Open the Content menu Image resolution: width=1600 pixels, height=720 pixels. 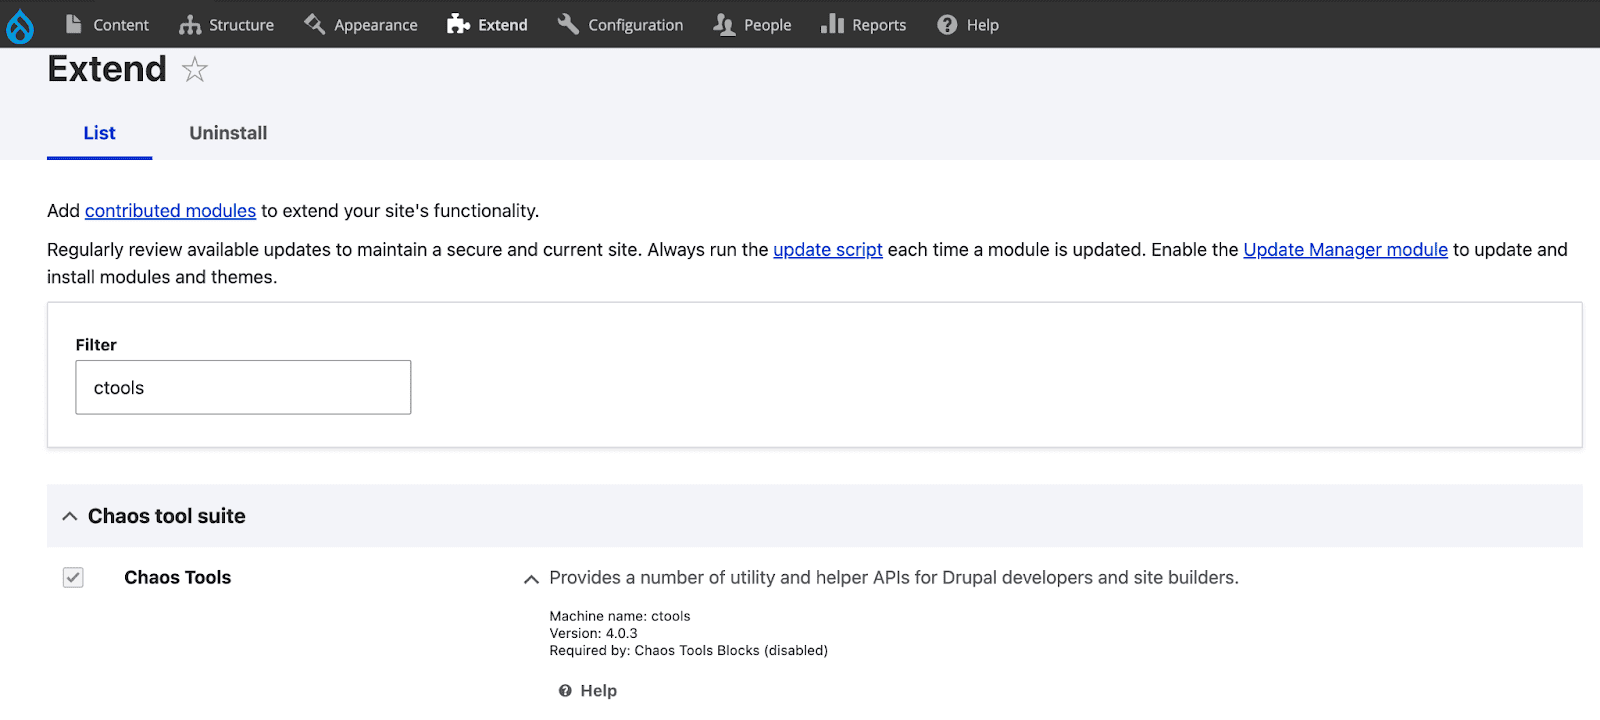pyautogui.click(x=107, y=24)
